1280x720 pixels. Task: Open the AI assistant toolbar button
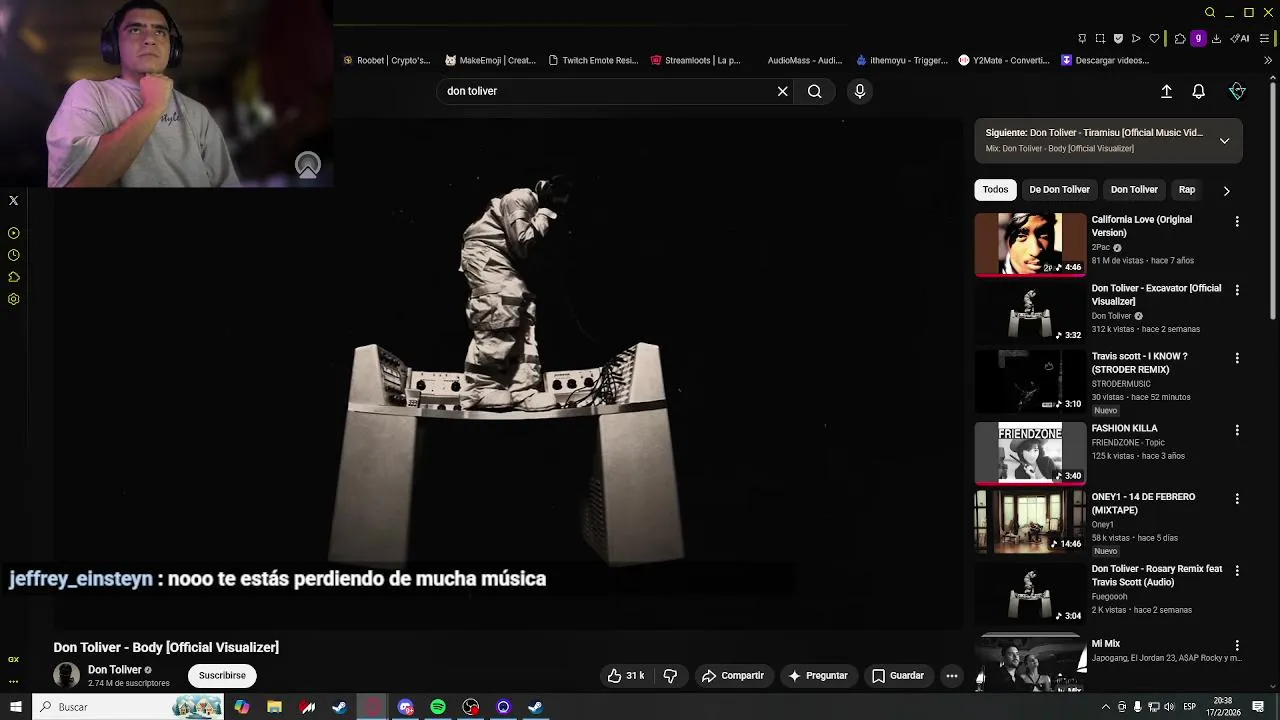click(1239, 39)
